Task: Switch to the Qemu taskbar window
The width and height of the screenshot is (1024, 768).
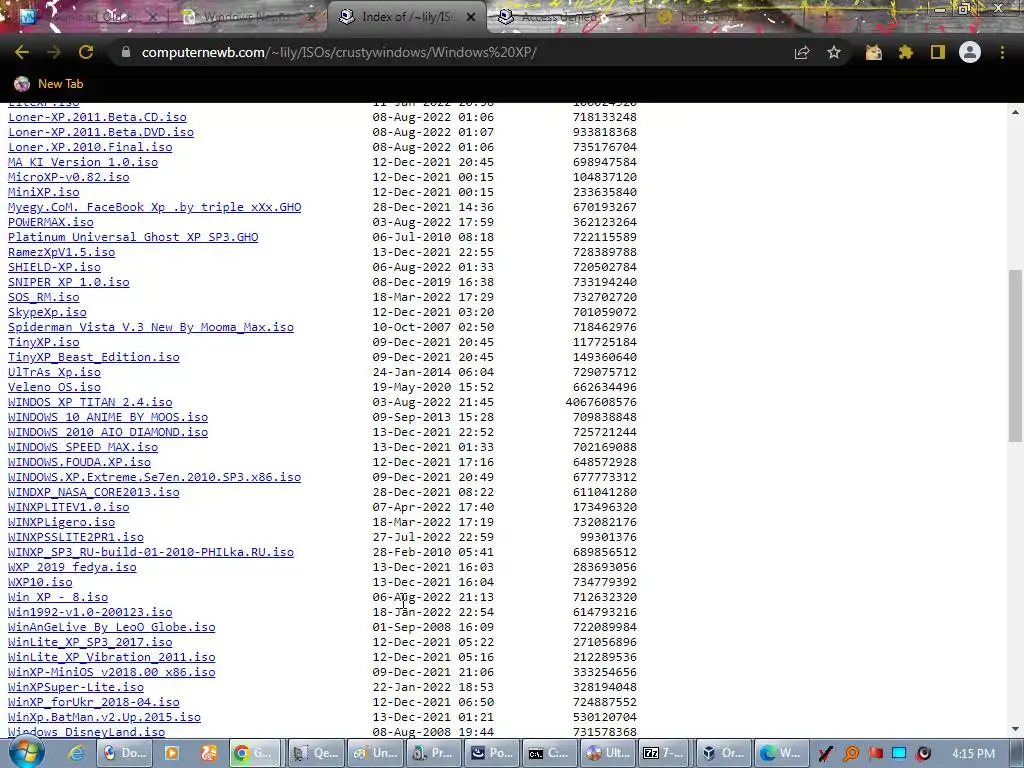Action: (317, 753)
